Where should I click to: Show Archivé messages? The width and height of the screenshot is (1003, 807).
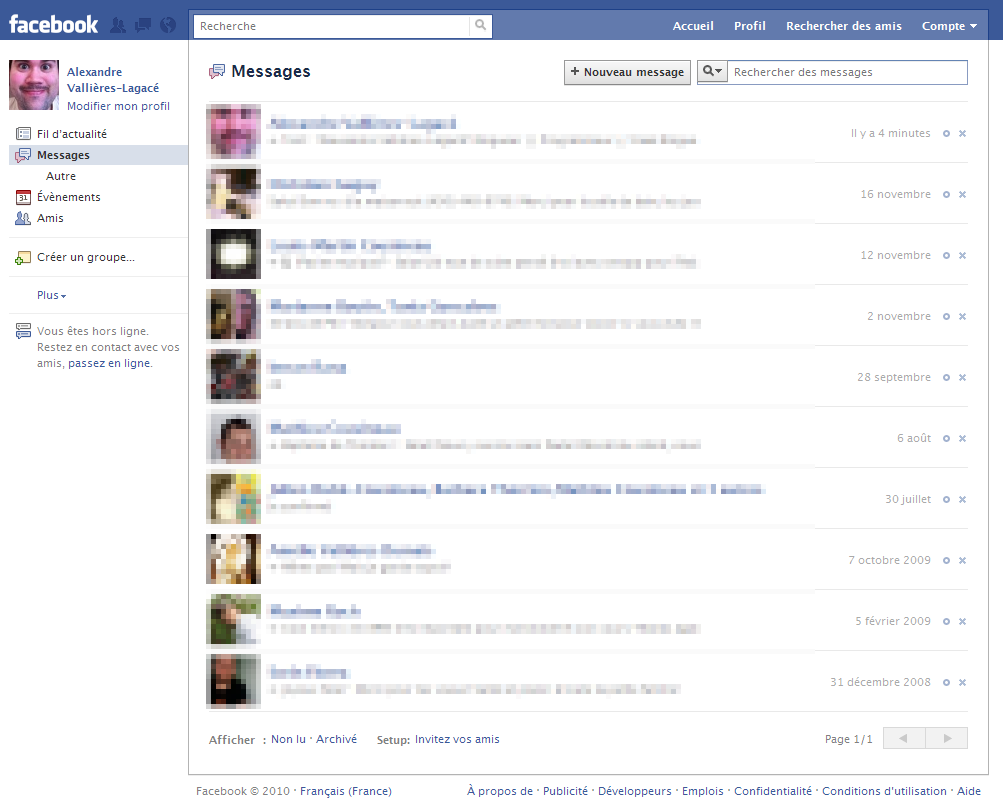(336, 739)
